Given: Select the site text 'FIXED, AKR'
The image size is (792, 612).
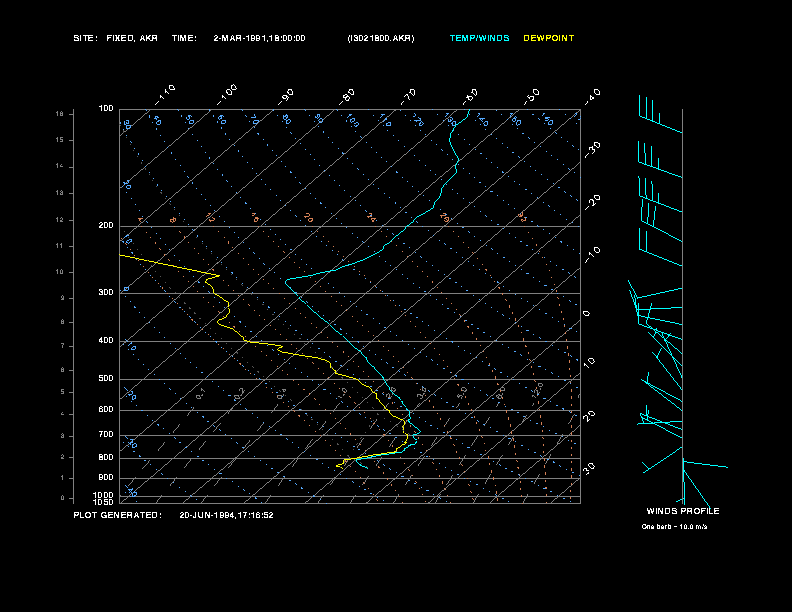Looking at the screenshot, I should tap(132, 38).
